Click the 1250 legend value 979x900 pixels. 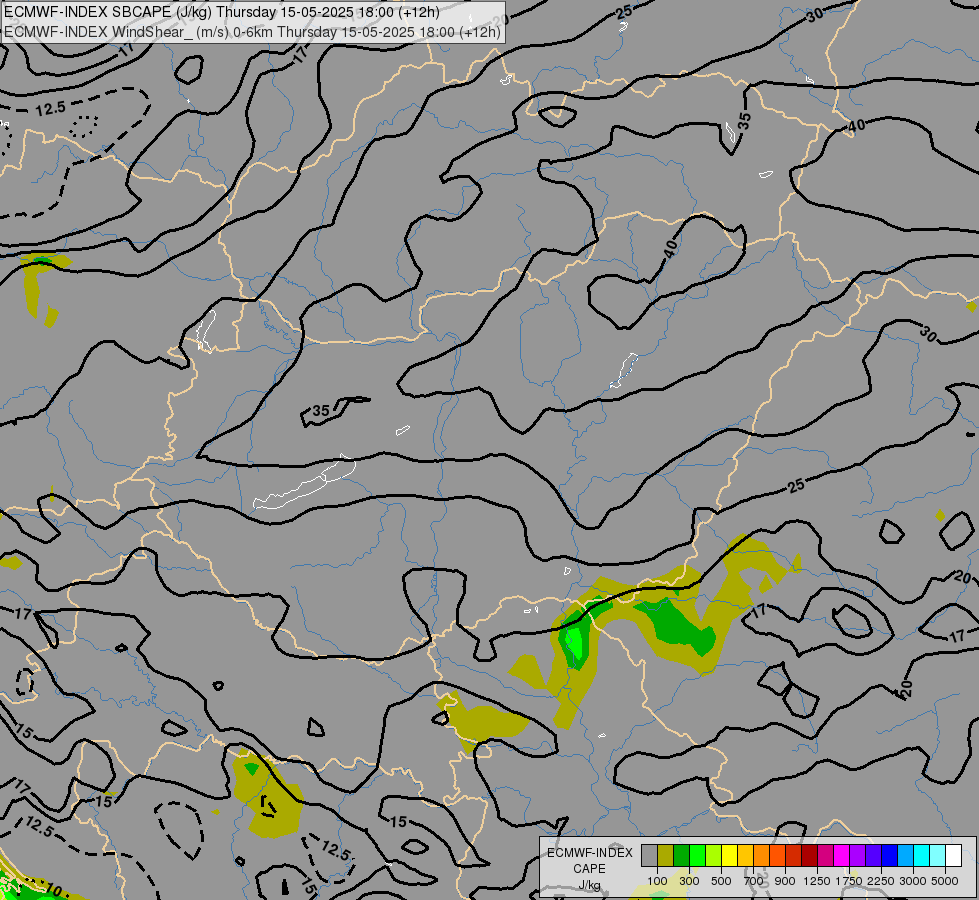tap(817, 881)
